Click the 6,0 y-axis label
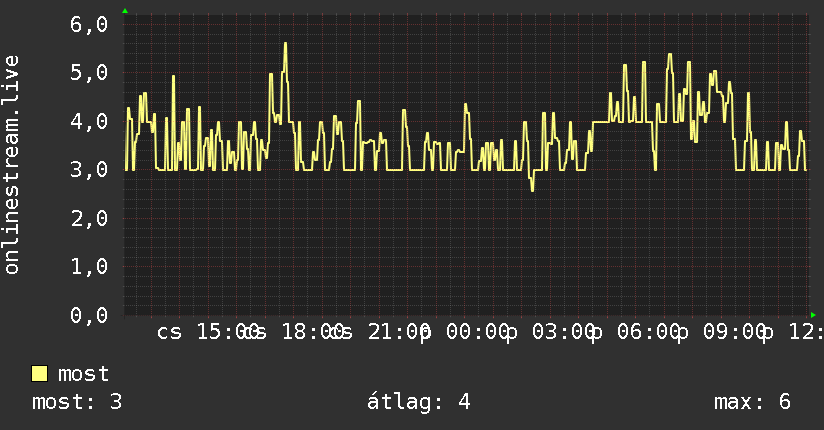 [x=89, y=24]
